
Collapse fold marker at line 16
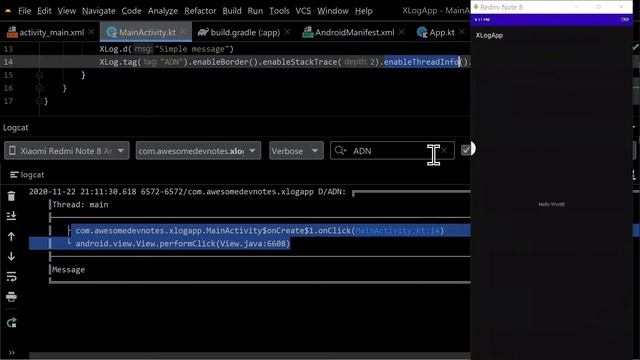pyautogui.click(x=40, y=88)
